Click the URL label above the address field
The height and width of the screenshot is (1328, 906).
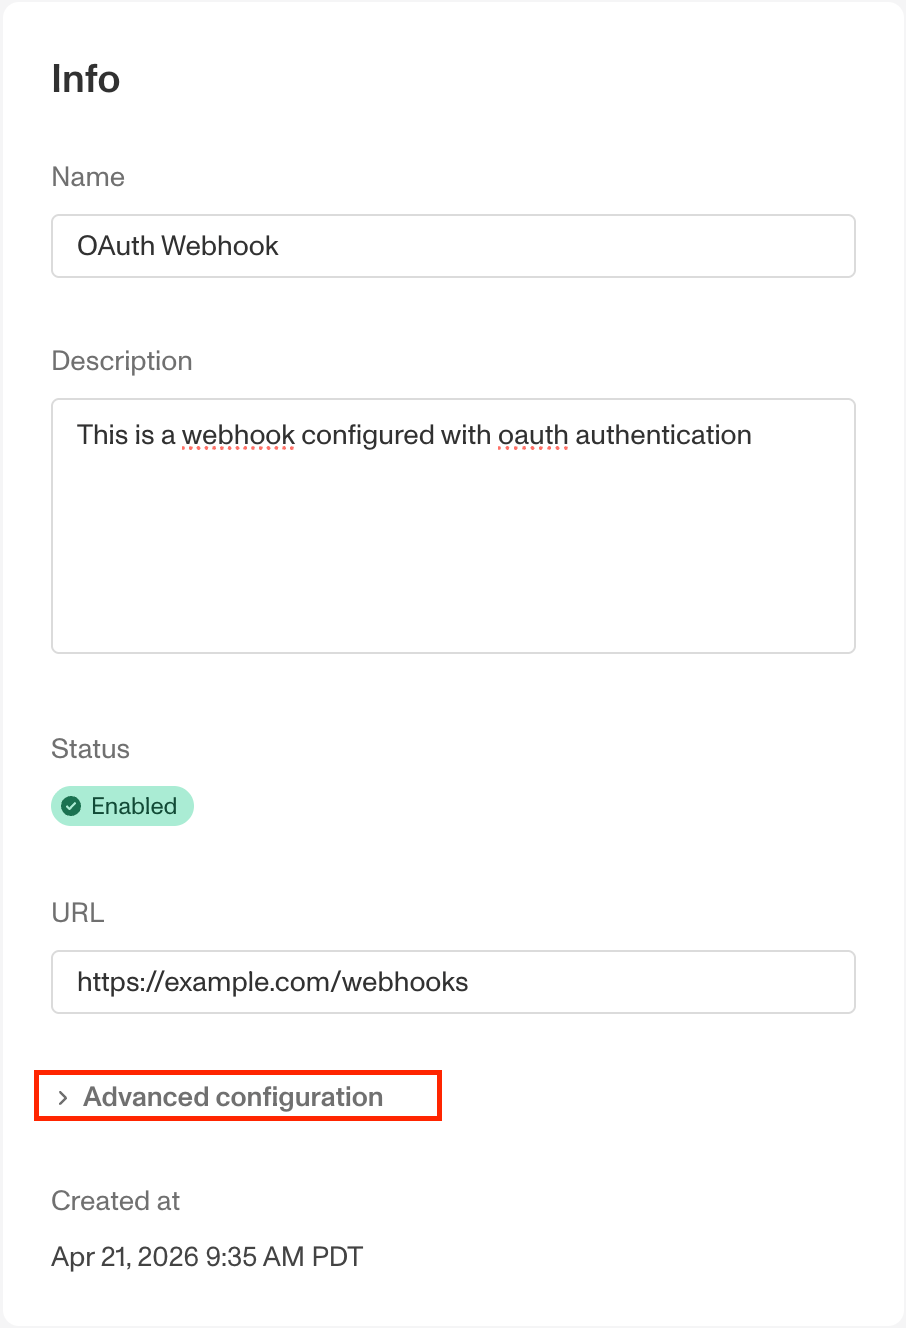click(78, 913)
